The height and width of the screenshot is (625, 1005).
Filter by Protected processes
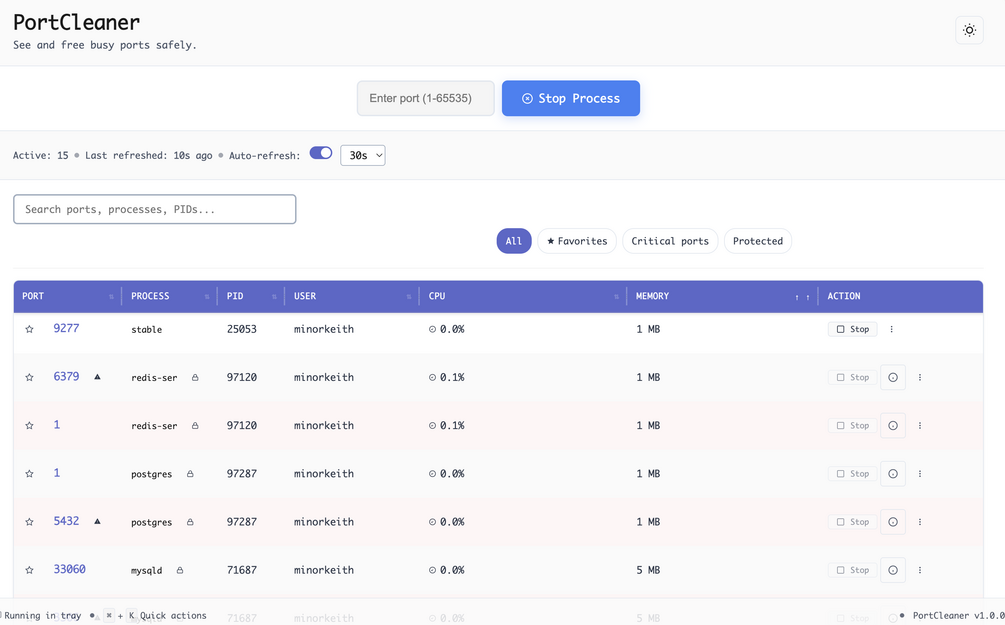tap(758, 241)
